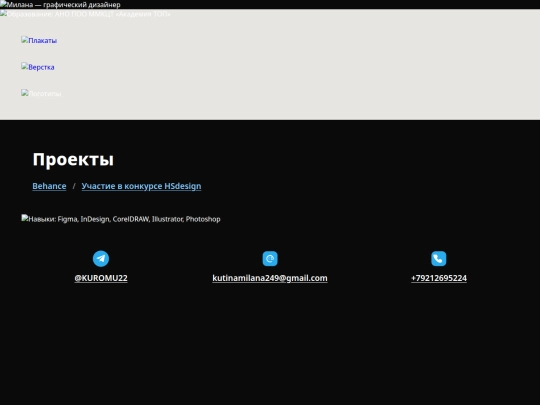Click the Проекты heading
Image resolution: width=540 pixels, height=405 pixels.
click(73, 159)
